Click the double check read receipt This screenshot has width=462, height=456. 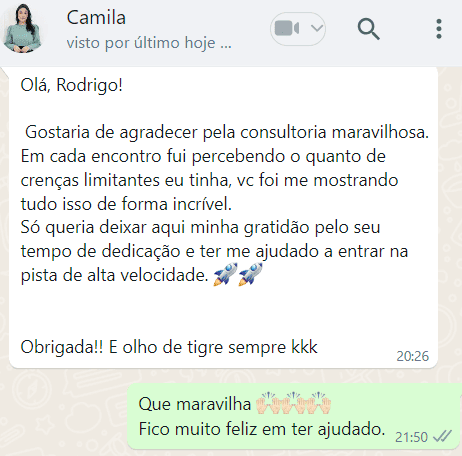[442, 436]
